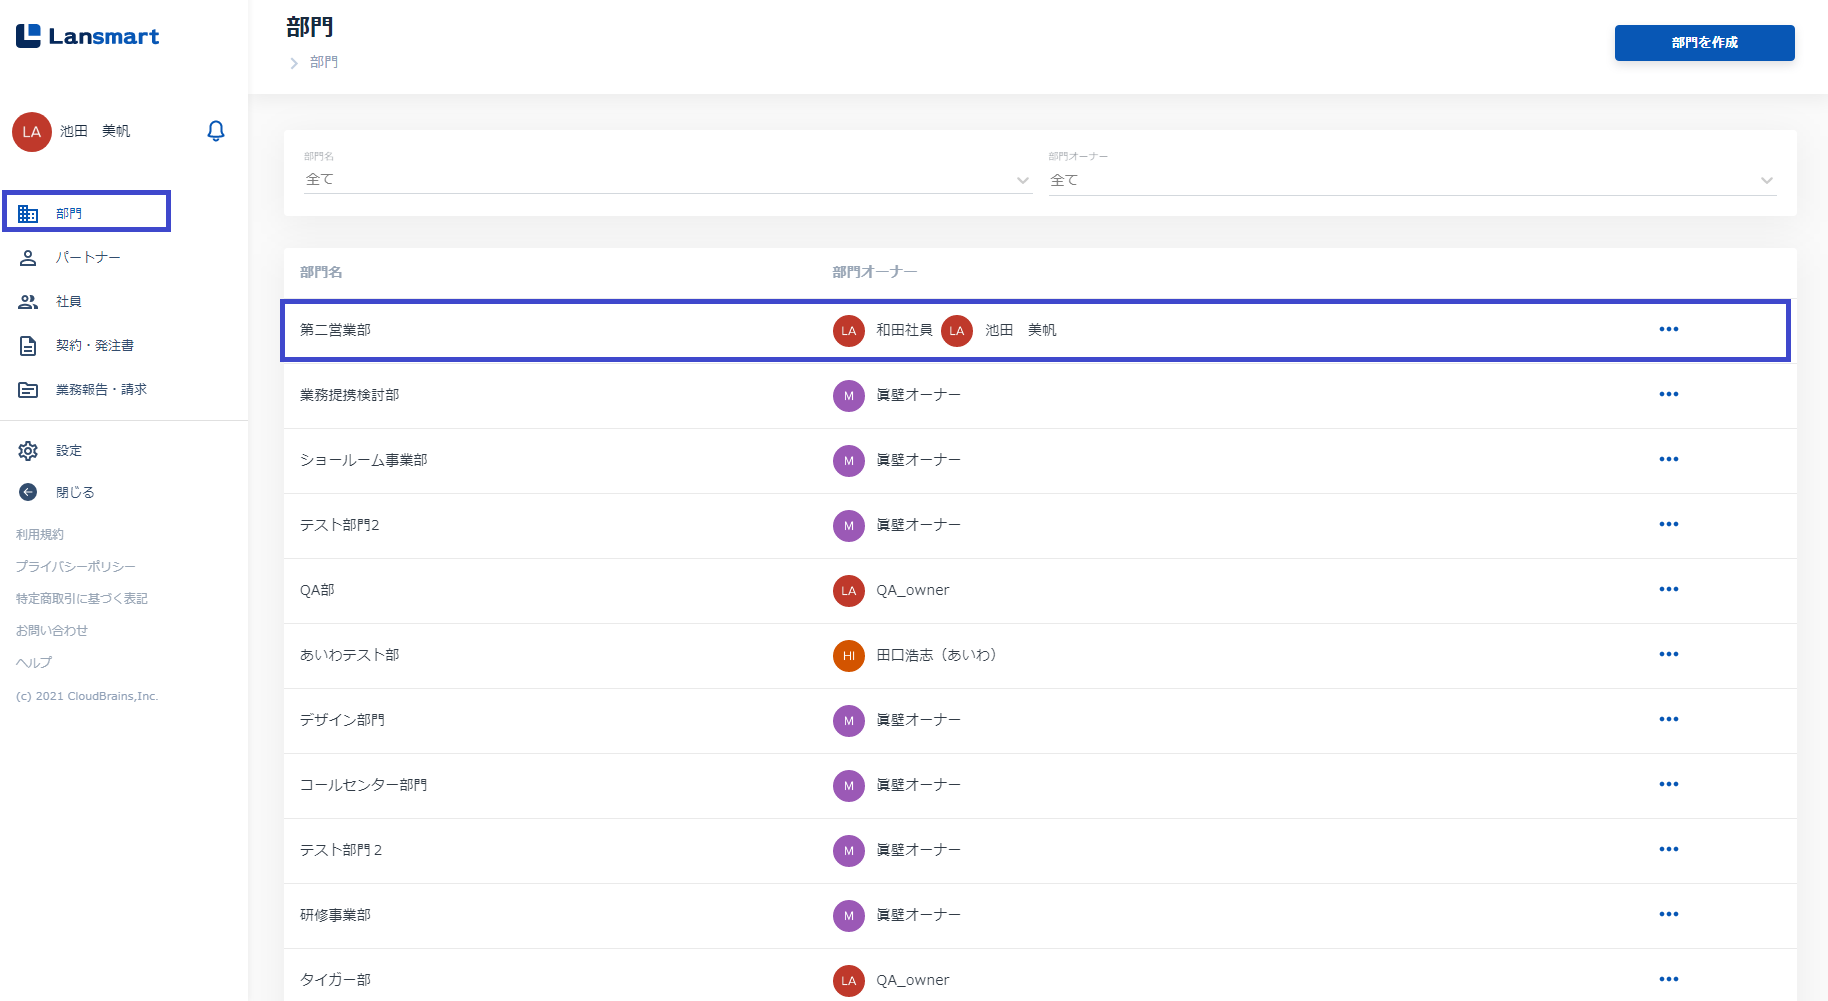1828x1001 pixels.
Task: Open the プライバシーポリシー link
Action: pyautogui.click(x=76, y=567)
